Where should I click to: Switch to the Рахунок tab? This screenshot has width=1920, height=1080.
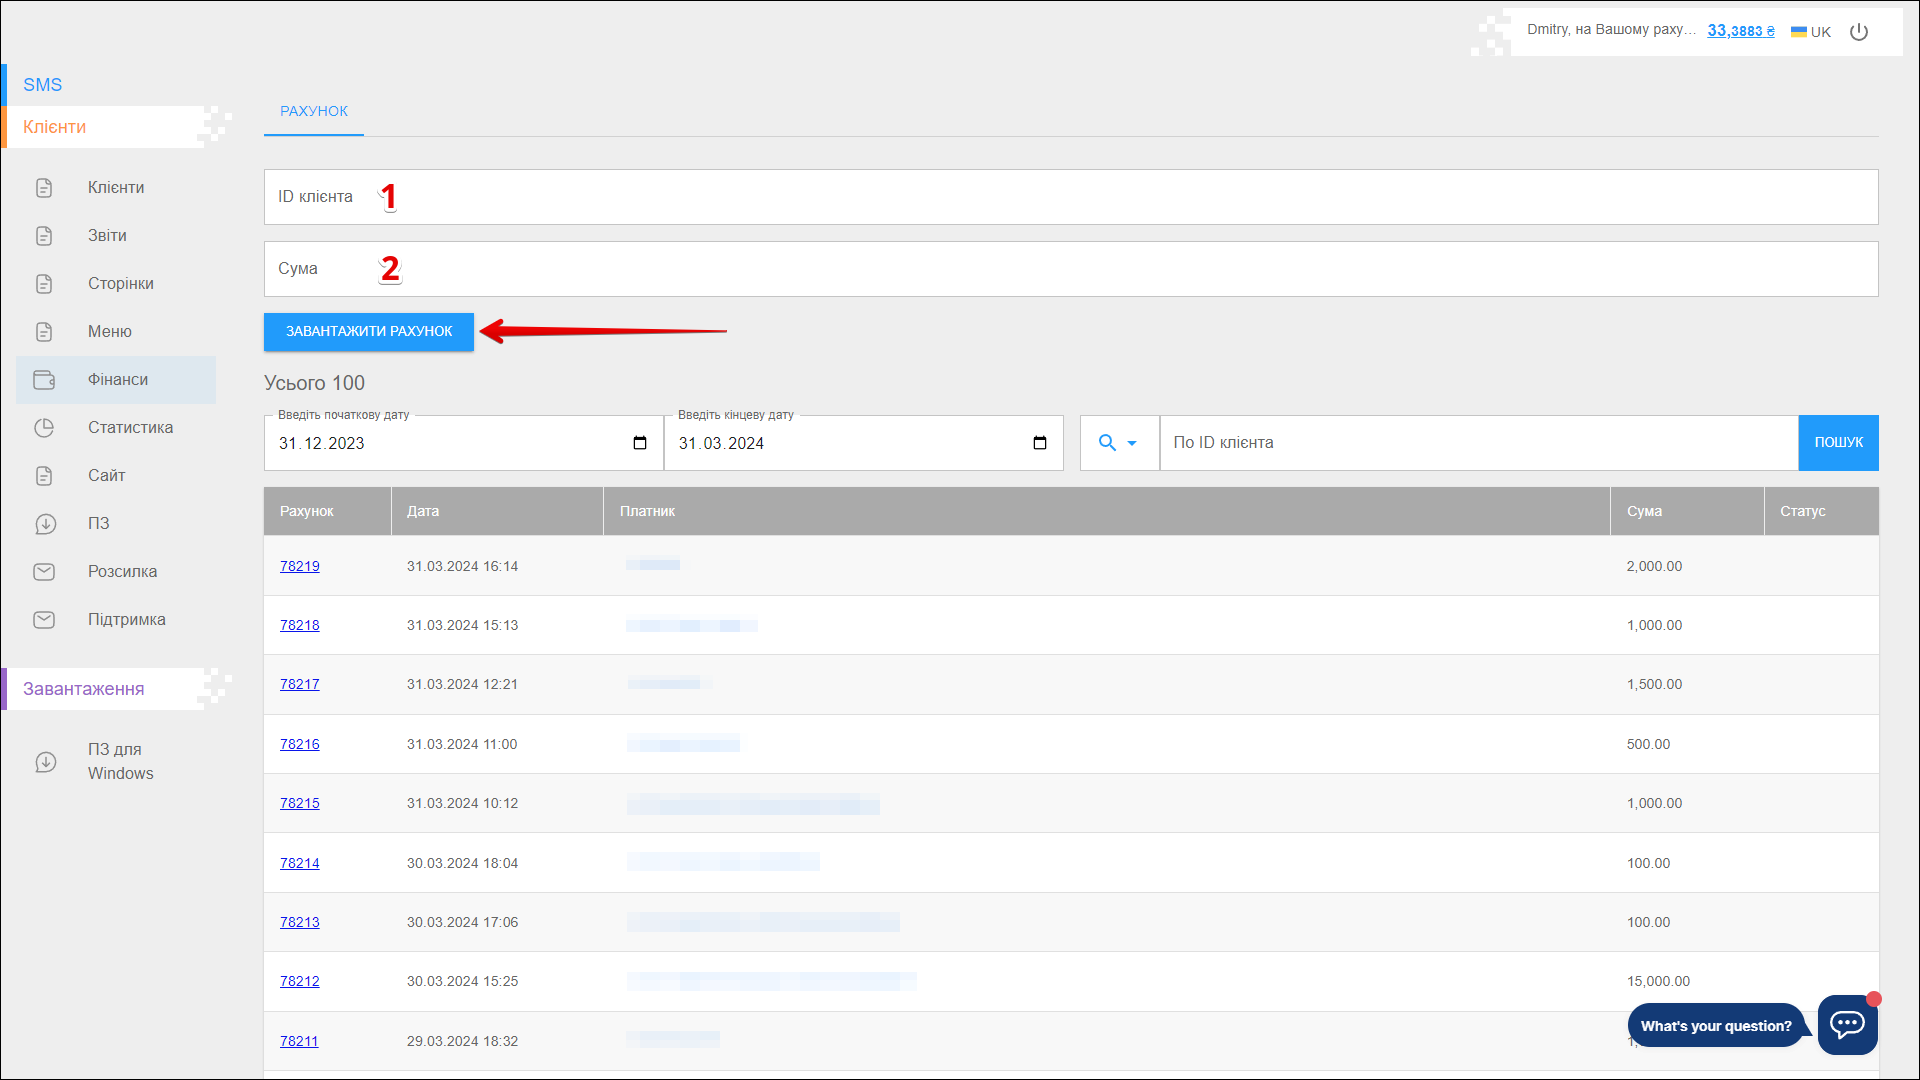pos(314,111)
